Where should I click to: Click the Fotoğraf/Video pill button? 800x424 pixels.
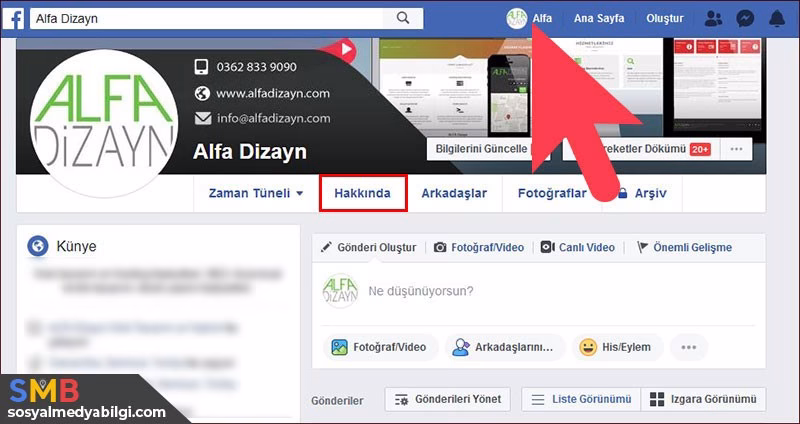coord(381,347)
